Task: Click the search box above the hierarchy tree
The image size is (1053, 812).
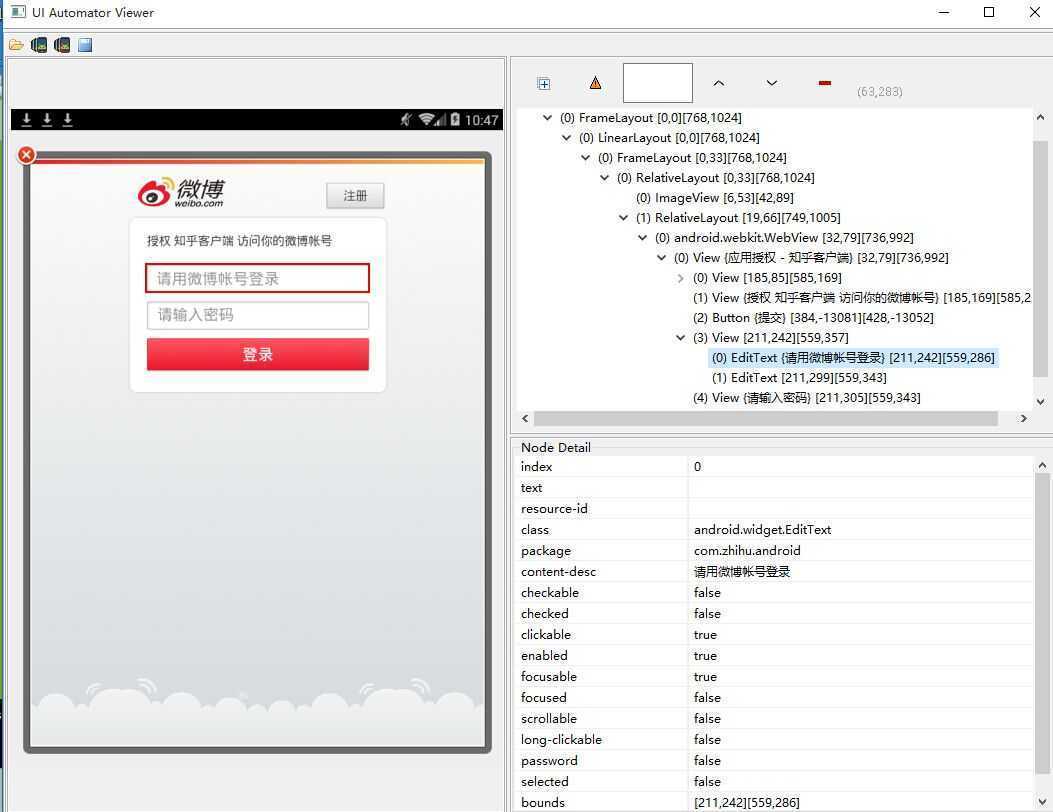Action: [657, 83]
